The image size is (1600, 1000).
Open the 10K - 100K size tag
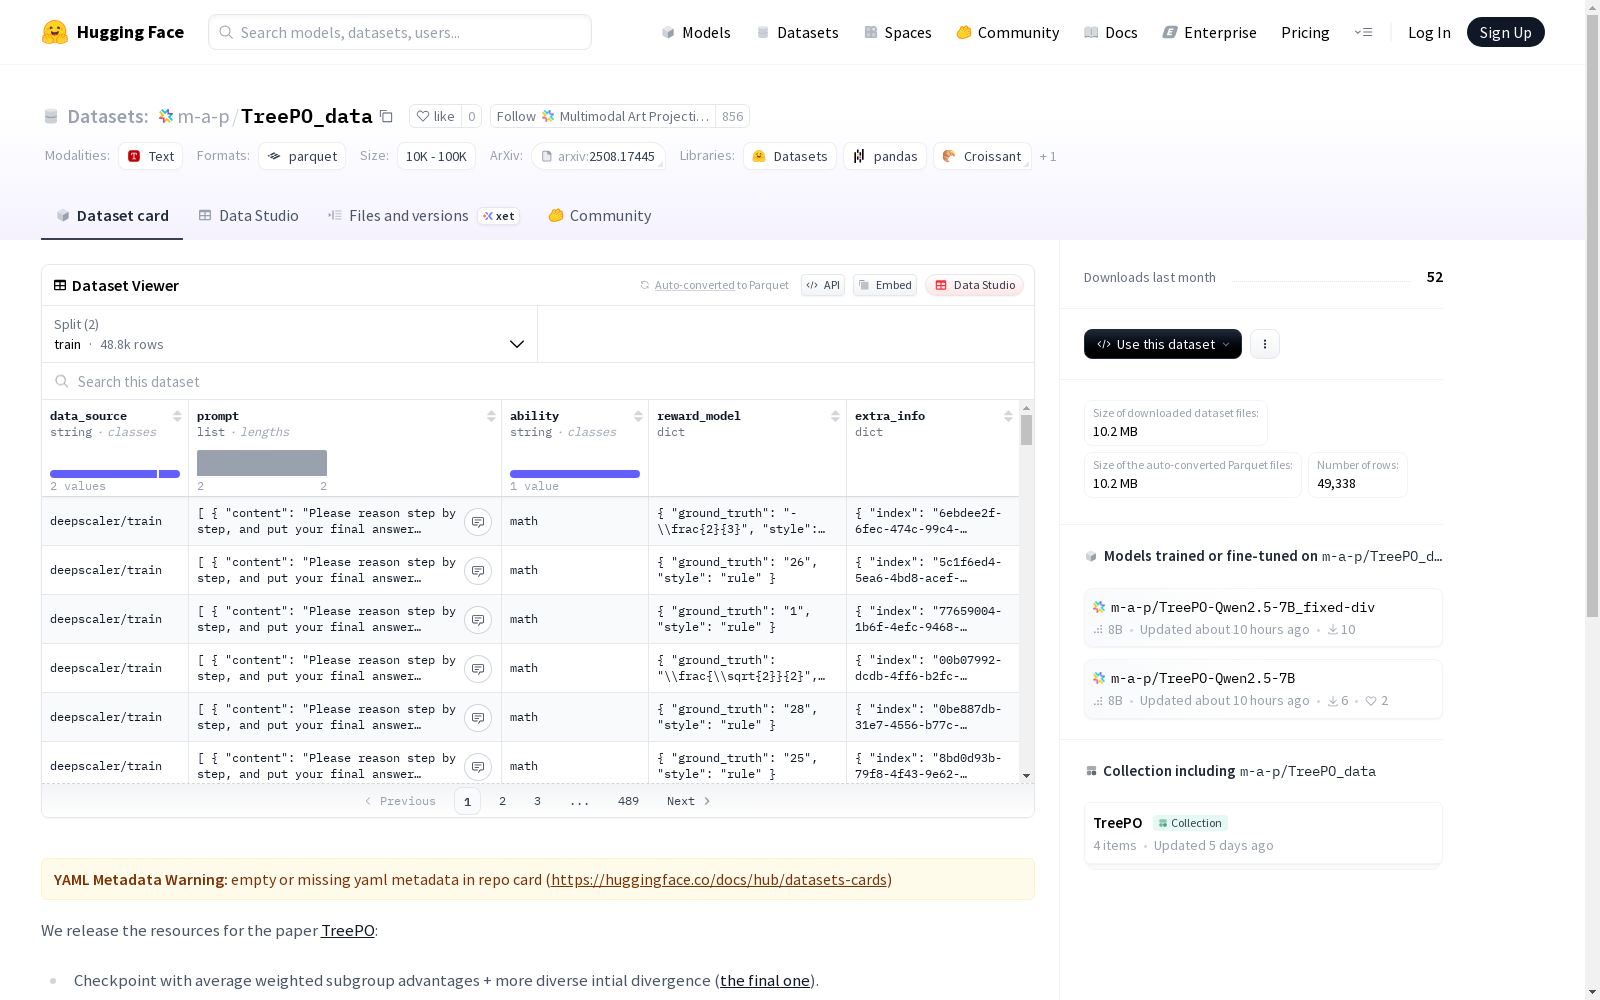pos(436,156)
